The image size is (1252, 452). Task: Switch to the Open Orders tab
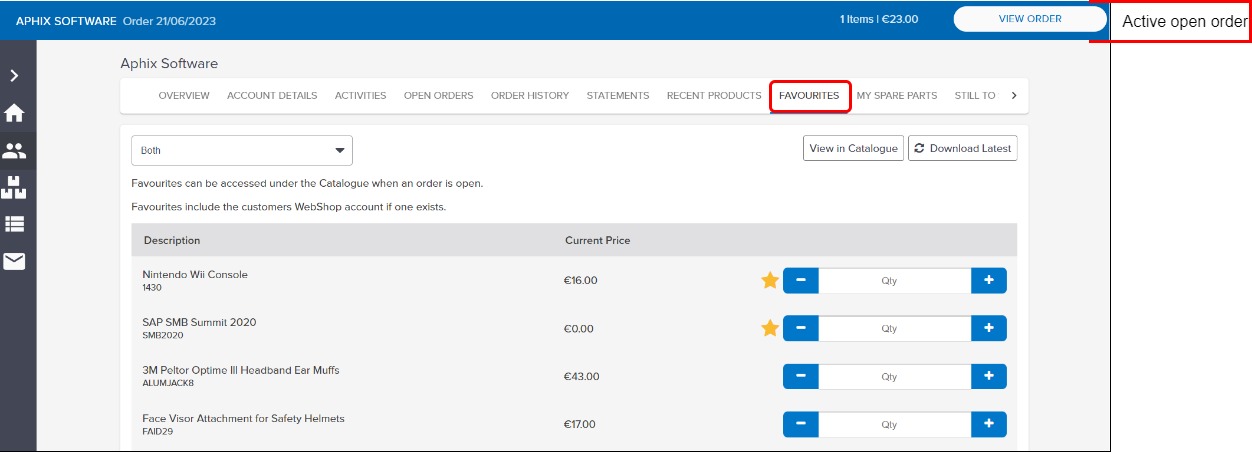tap(438, 96)
